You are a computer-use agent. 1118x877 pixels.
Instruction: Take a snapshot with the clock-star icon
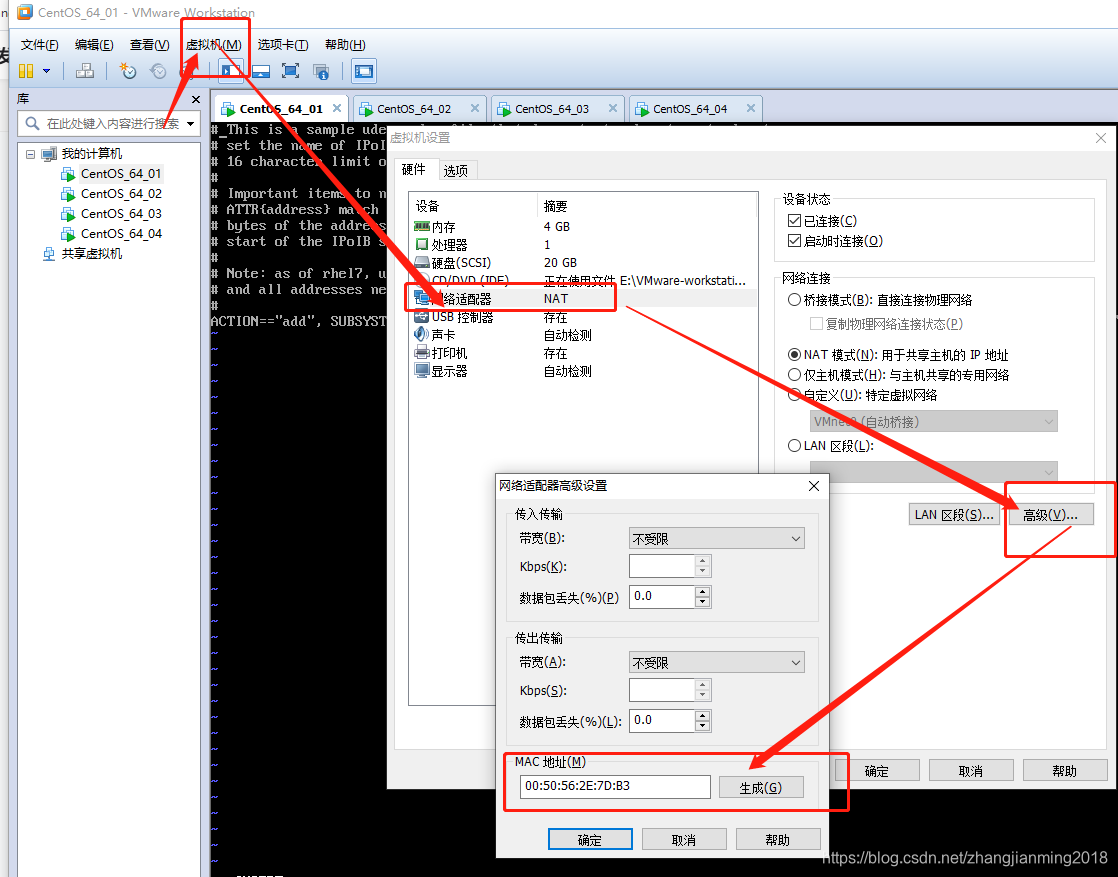coord(128,71)
